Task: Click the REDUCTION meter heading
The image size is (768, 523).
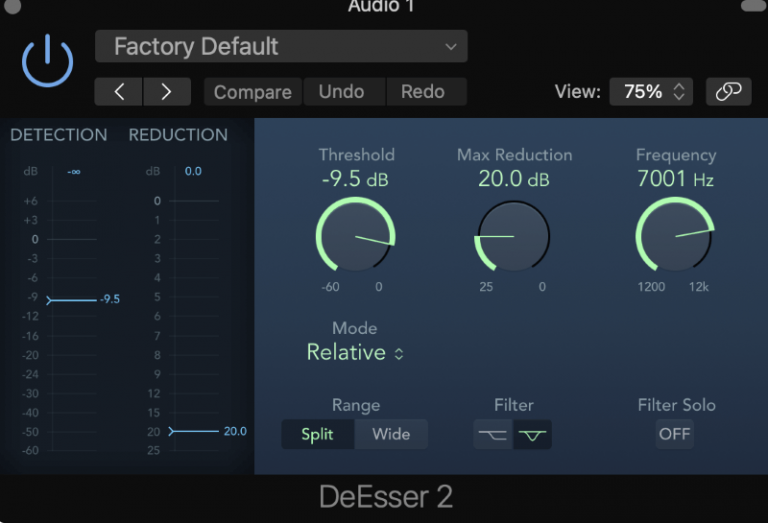Action: (178, 135)
